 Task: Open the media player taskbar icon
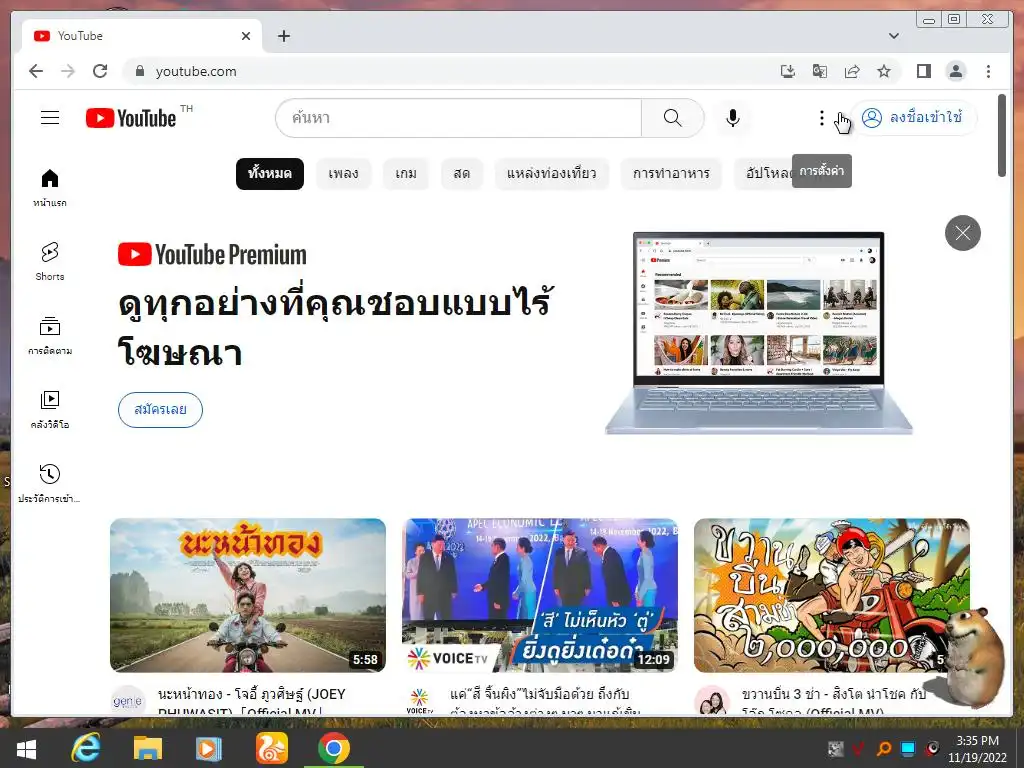pyautogui.click(x=209, y=748)
